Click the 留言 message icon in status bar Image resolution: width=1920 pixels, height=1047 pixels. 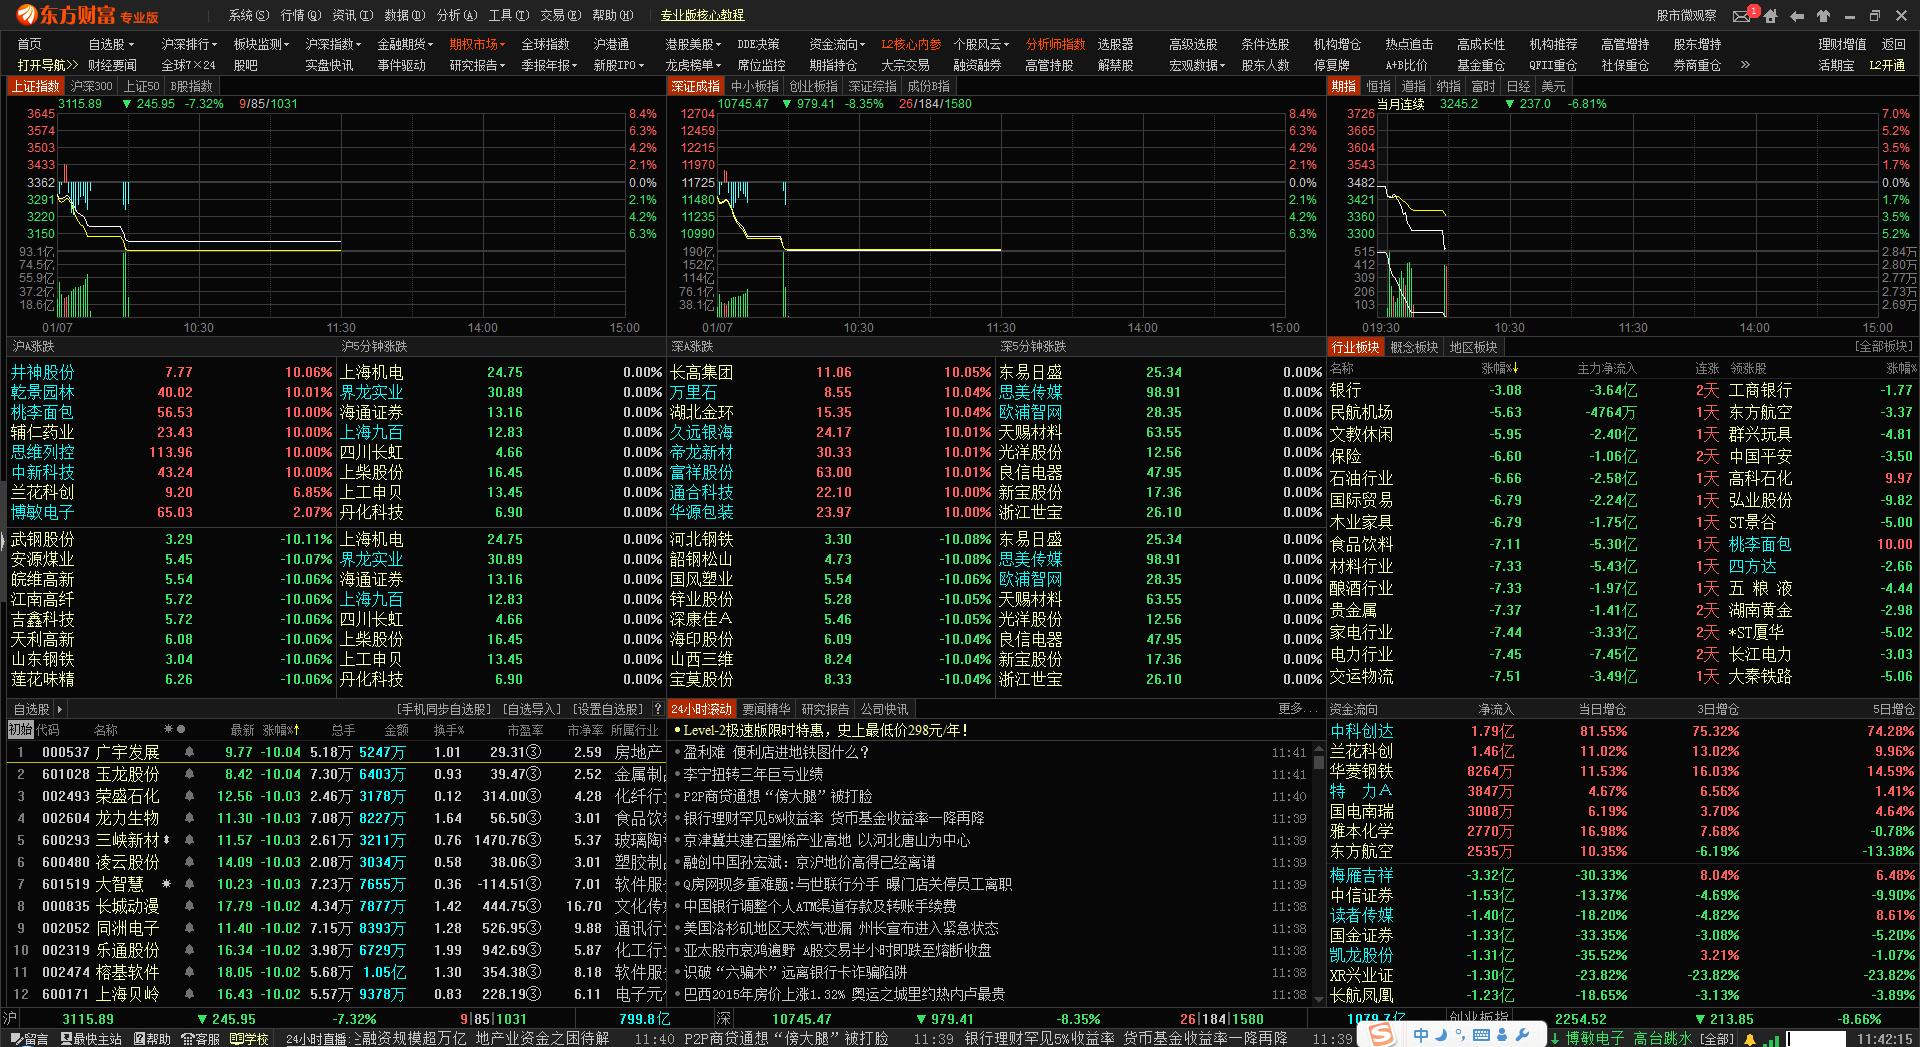click(15, 1039)
